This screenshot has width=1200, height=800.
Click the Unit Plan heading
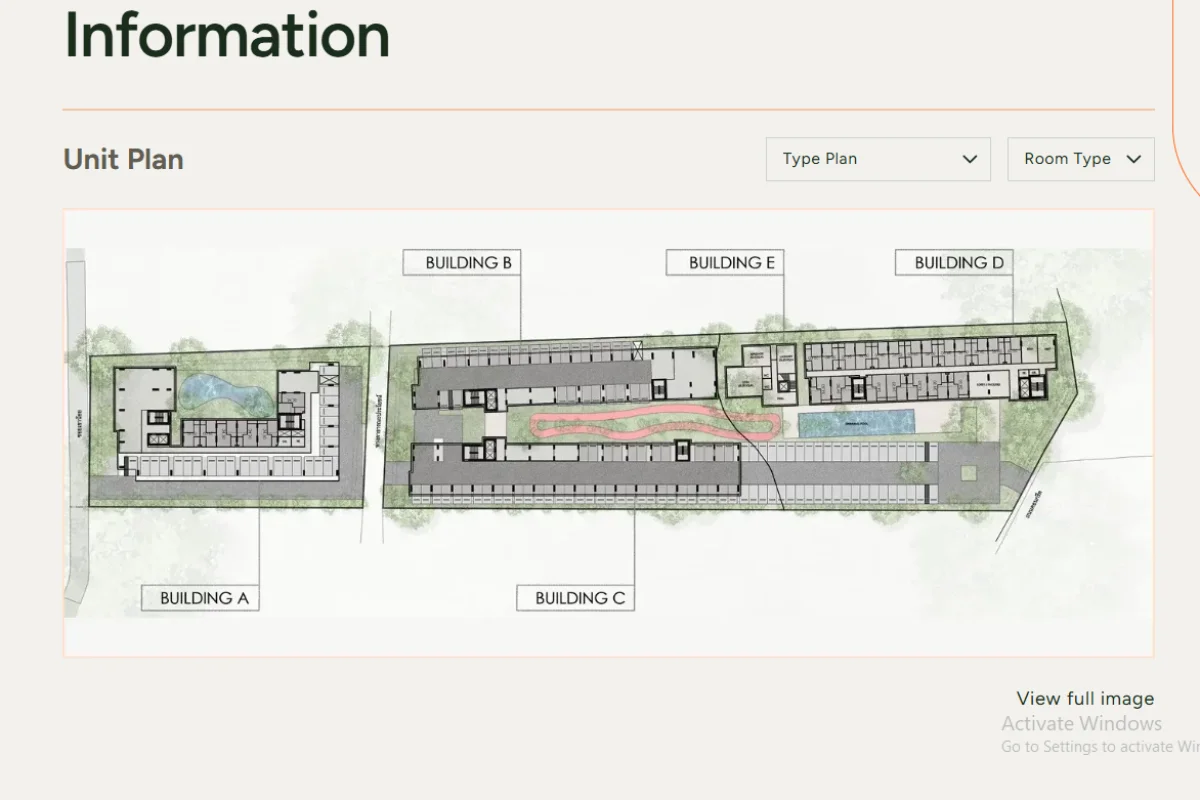pyautogui.click(x=123, y=159)
